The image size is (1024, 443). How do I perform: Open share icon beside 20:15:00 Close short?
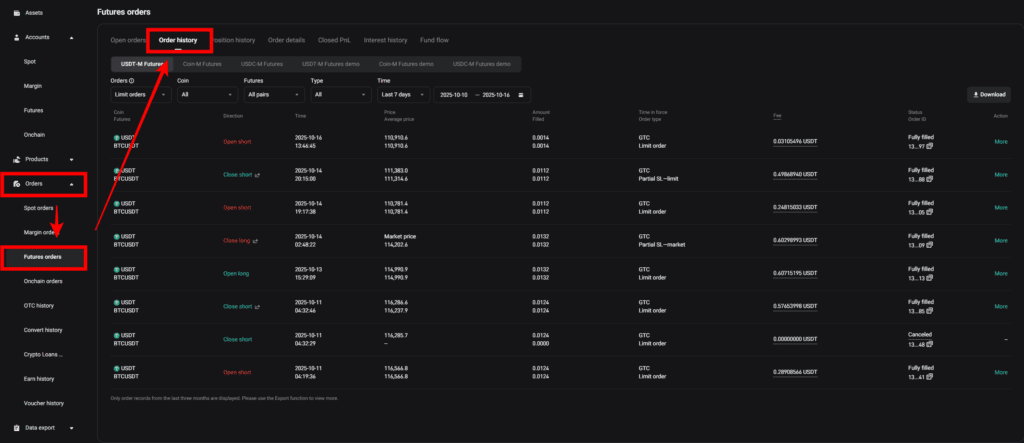[x=257, y=174]
